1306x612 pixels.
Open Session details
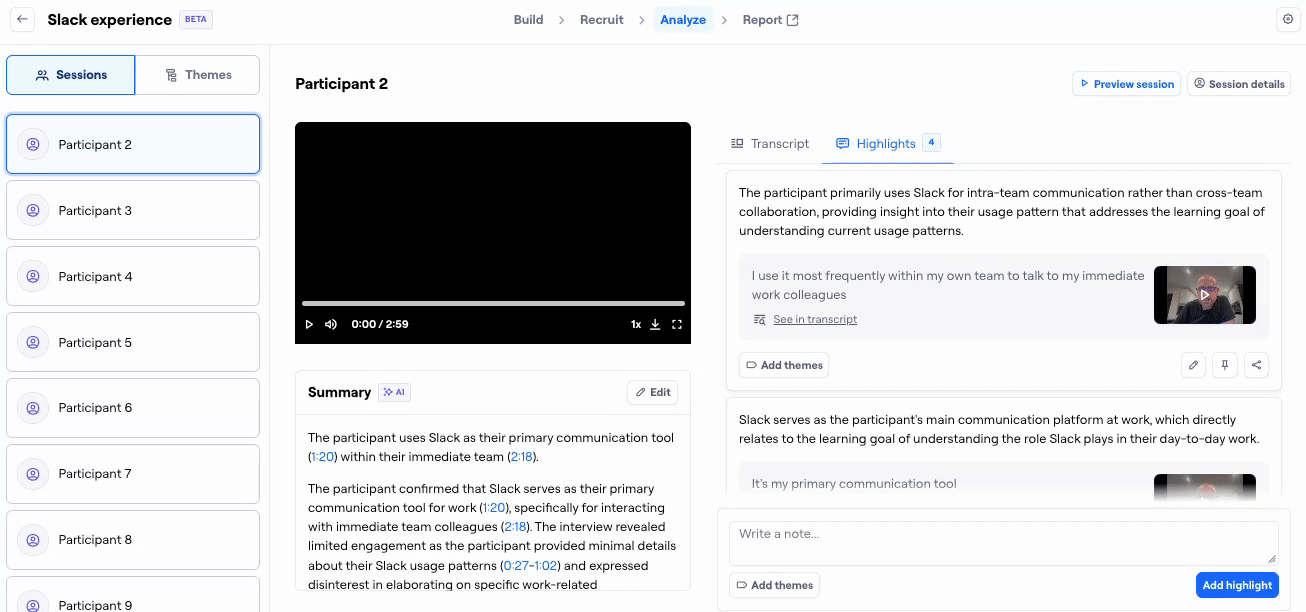[x=1239, y=84]
